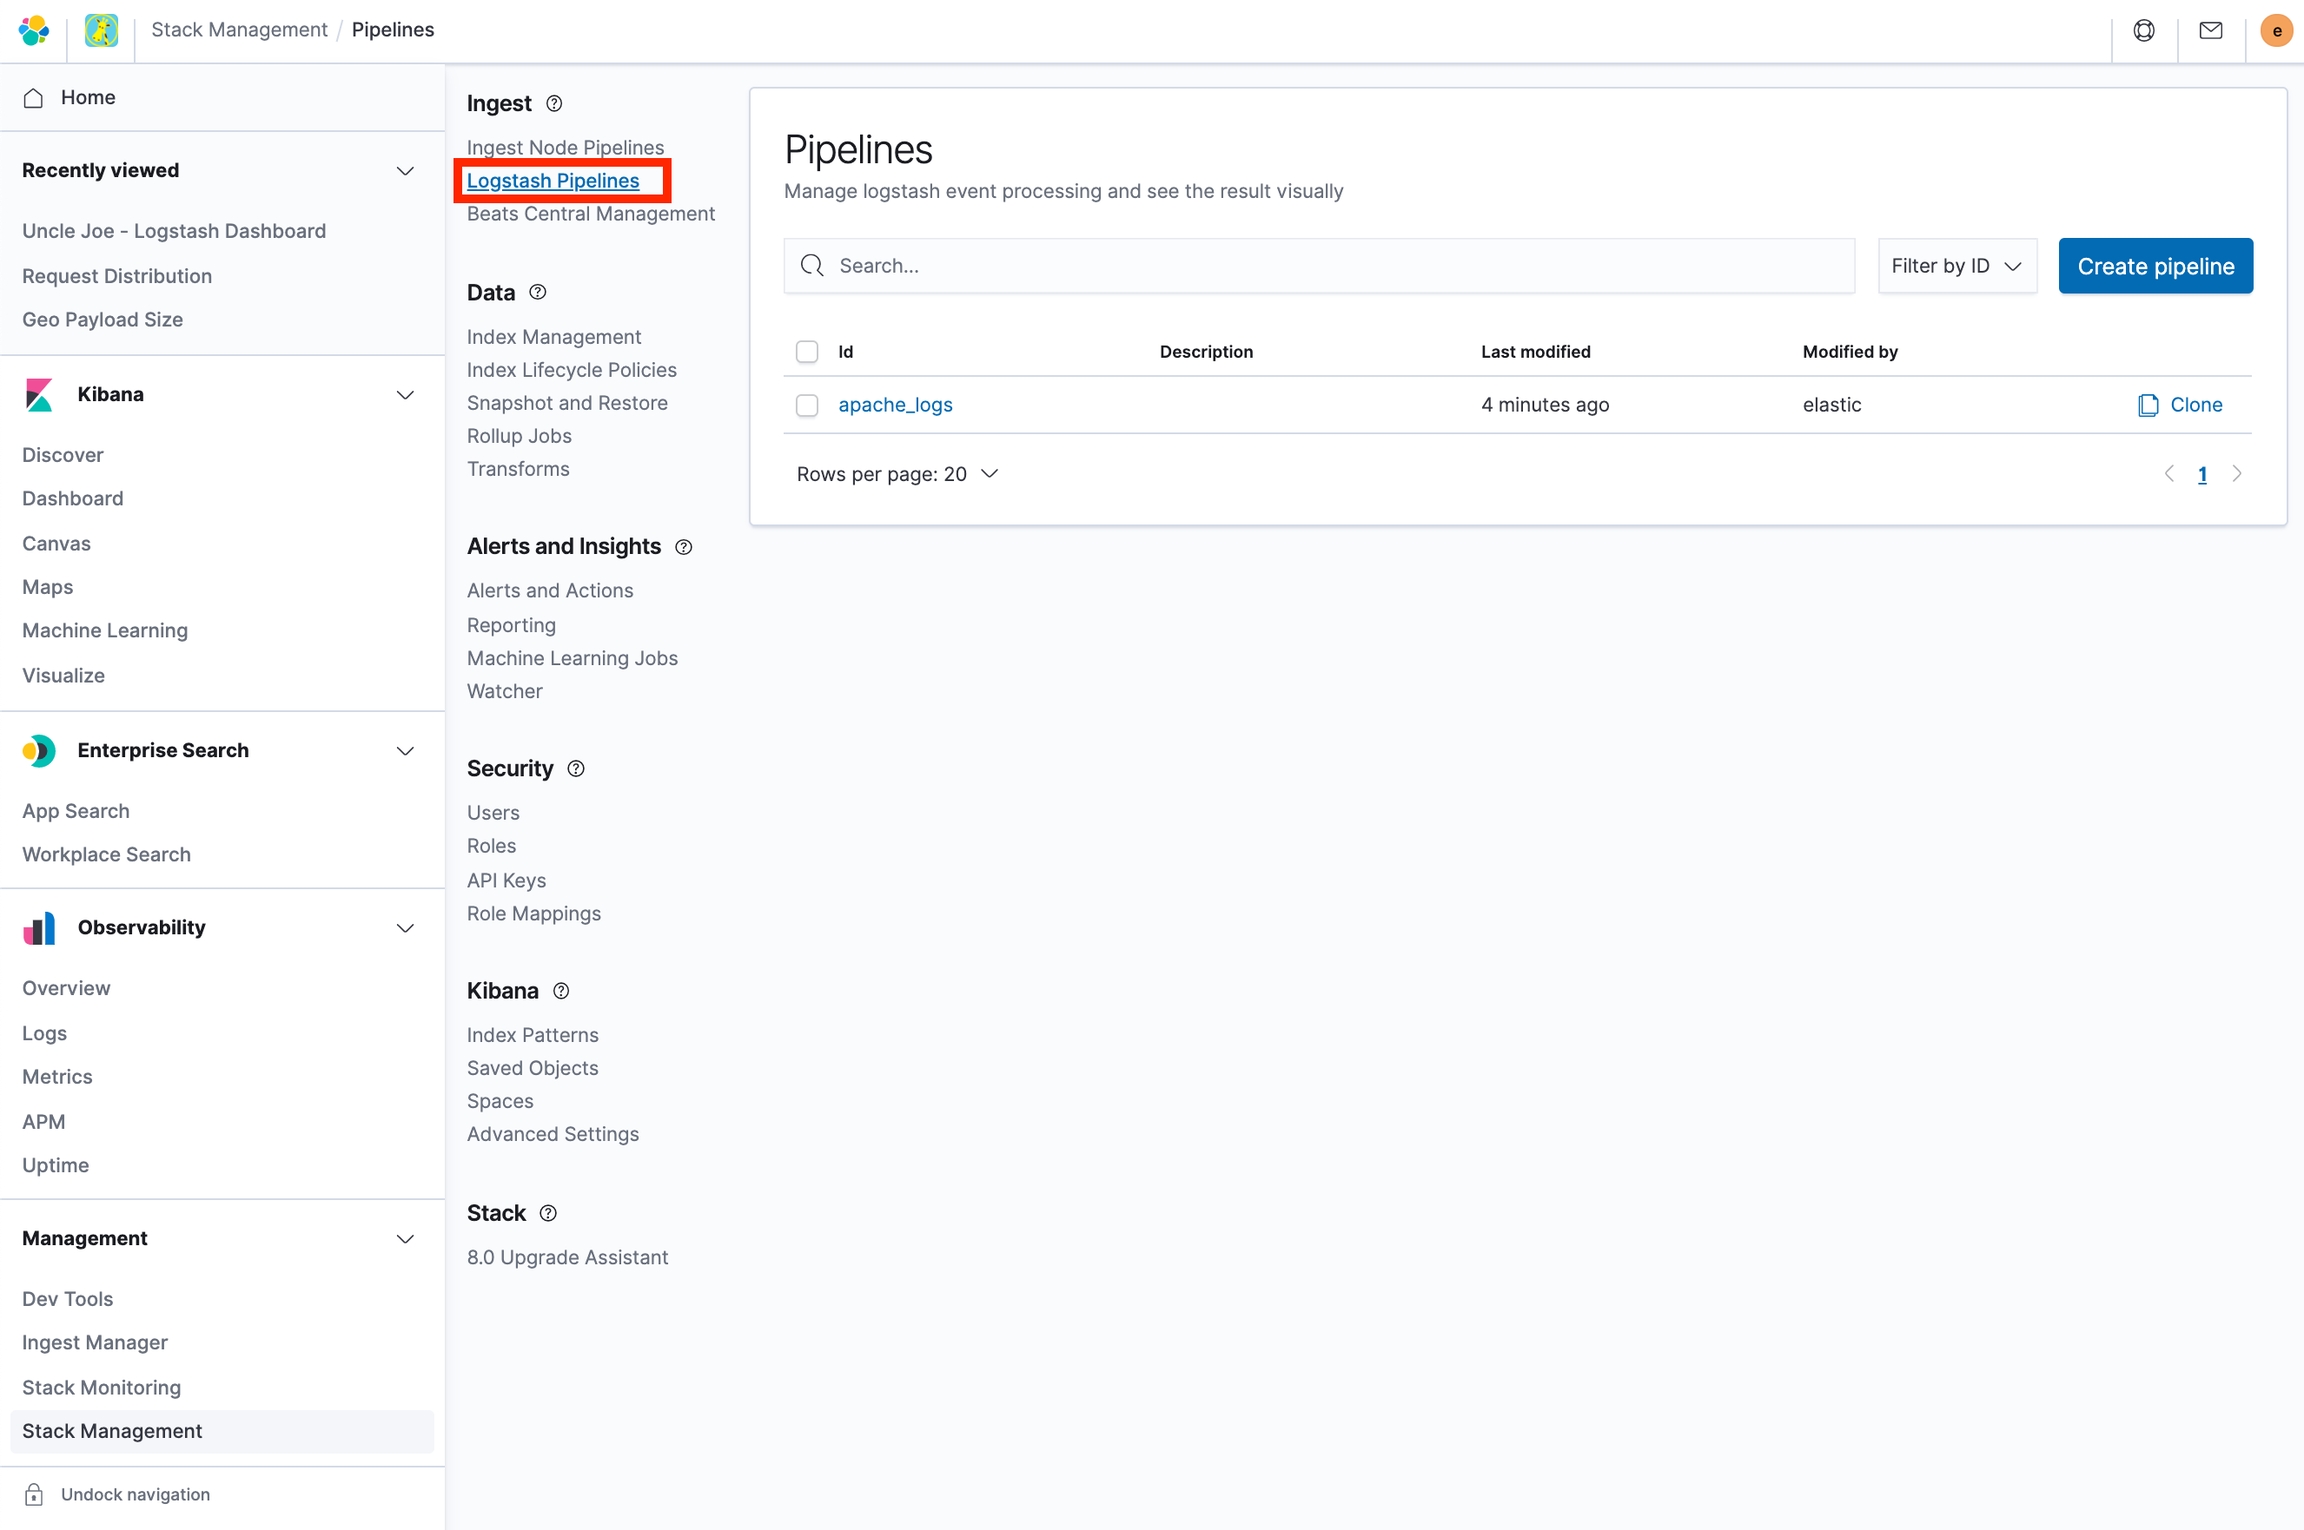
Task: Open the space selector avatar icon
Action: [101, 30]
